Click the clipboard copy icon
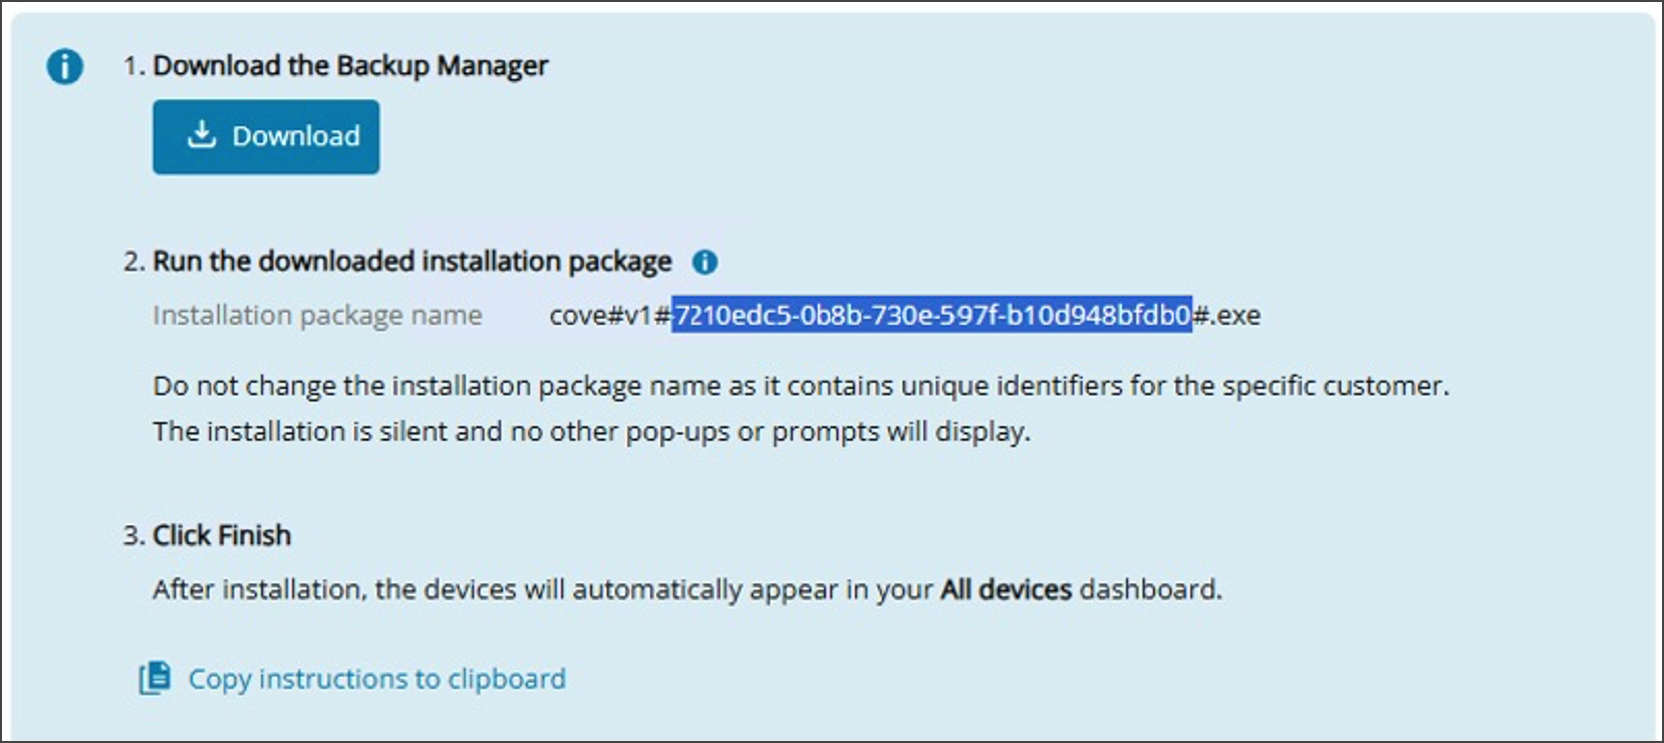This screenshot has width=1664, height=743. coord(155,678)
